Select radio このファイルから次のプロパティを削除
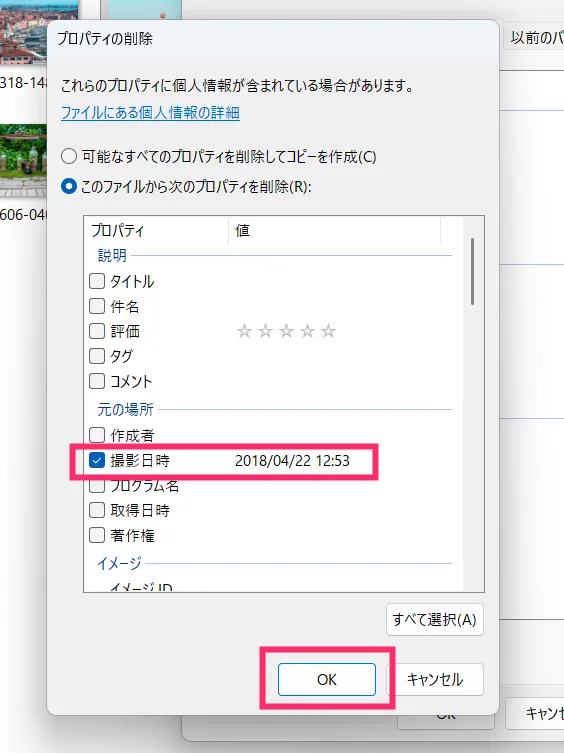564x753 pixels. coord(69,186)
